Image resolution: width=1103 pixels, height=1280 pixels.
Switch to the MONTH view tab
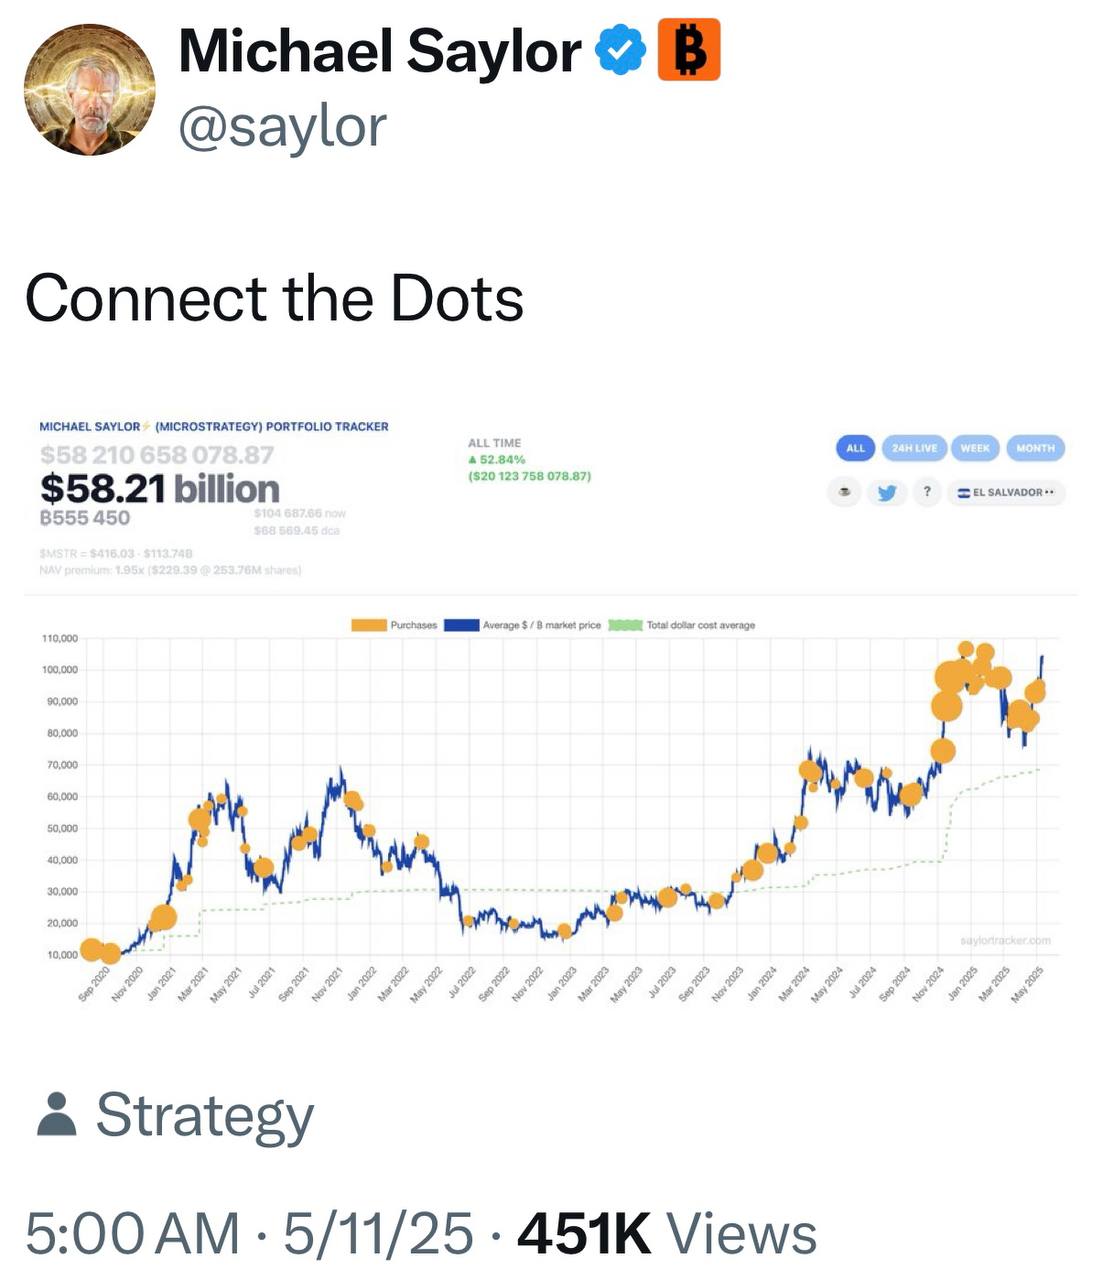(1035, 448)
